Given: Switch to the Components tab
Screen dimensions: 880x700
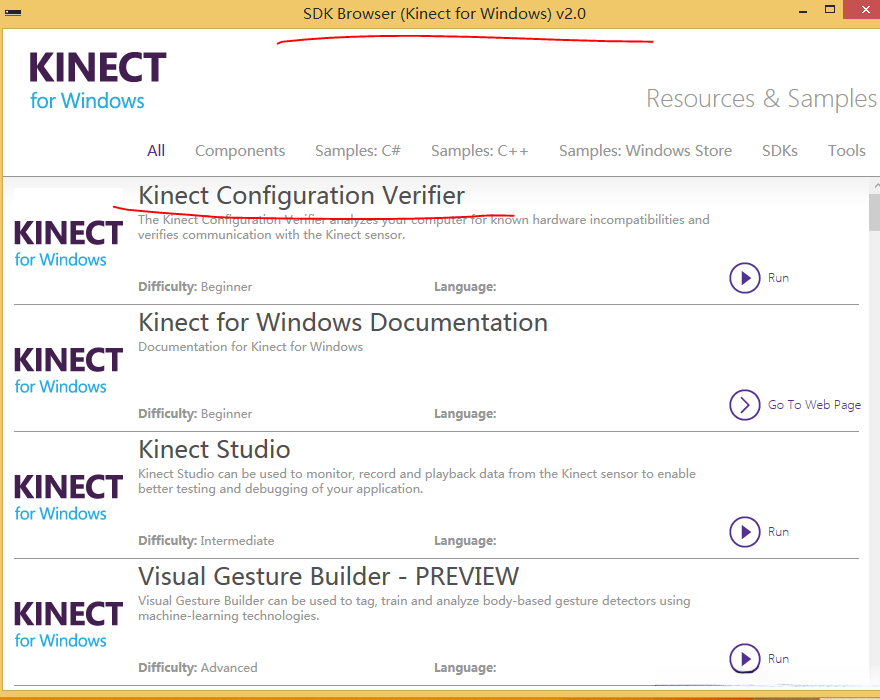Looking at the screenshot, I should click(x=240, y=150).
